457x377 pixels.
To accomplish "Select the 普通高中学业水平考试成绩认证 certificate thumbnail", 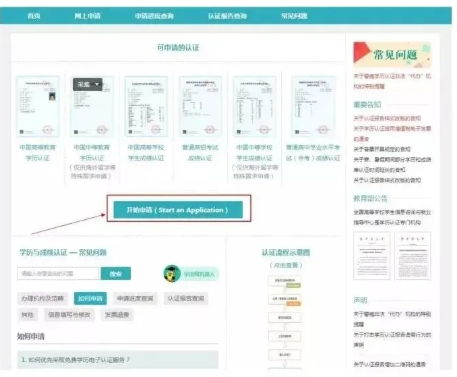I will [313, 106].
